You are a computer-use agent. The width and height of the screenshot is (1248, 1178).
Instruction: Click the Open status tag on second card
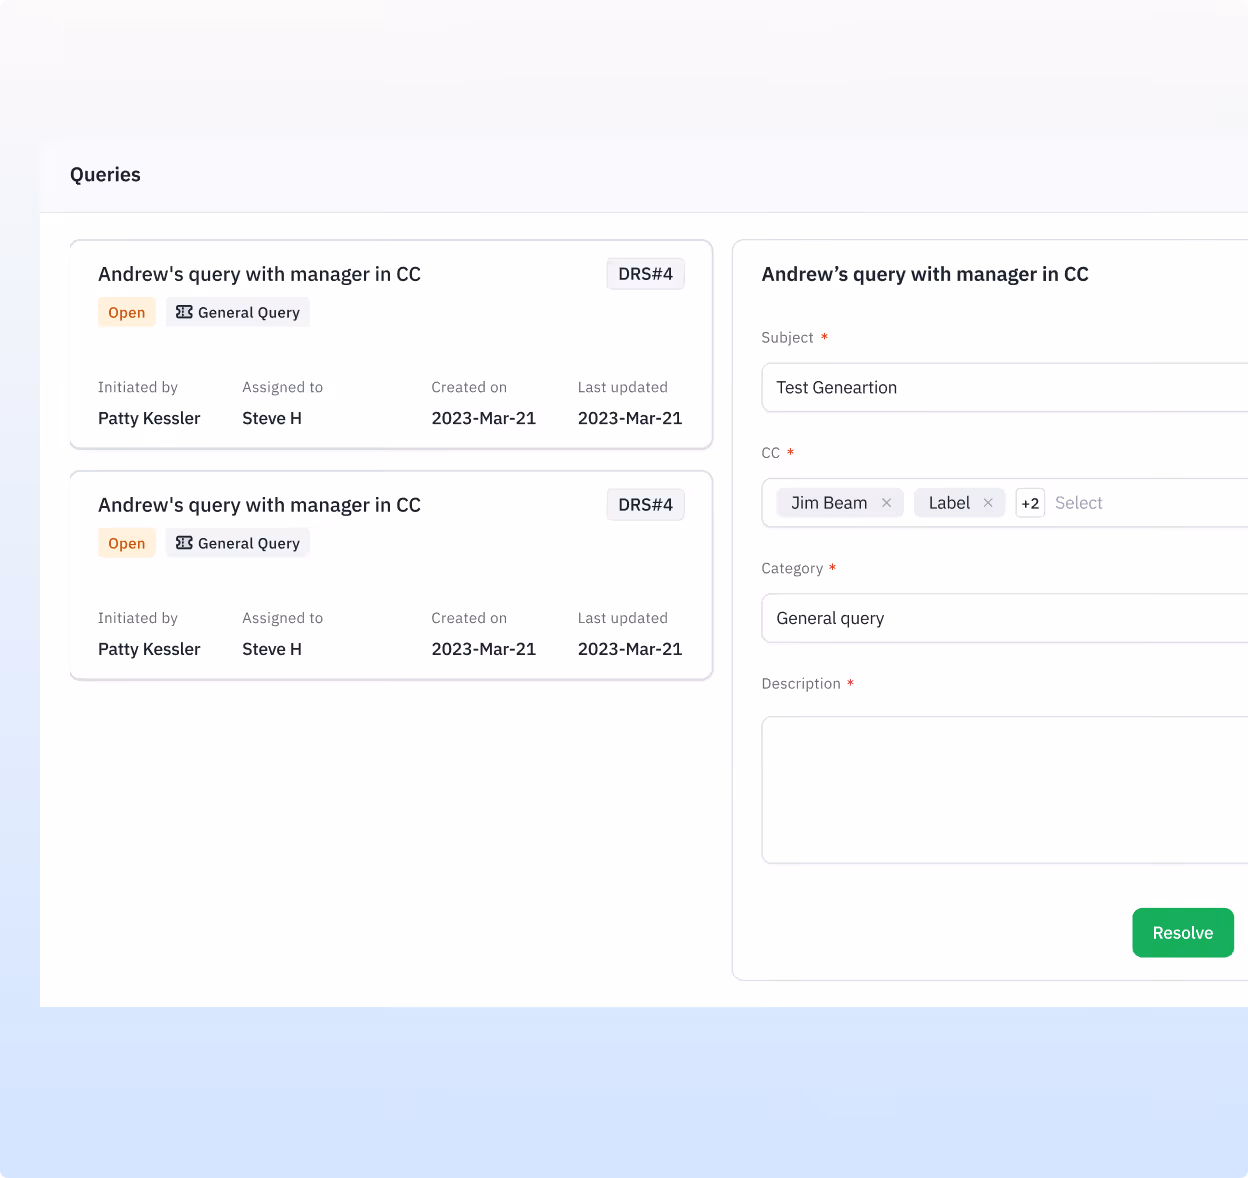pos(127,543)
